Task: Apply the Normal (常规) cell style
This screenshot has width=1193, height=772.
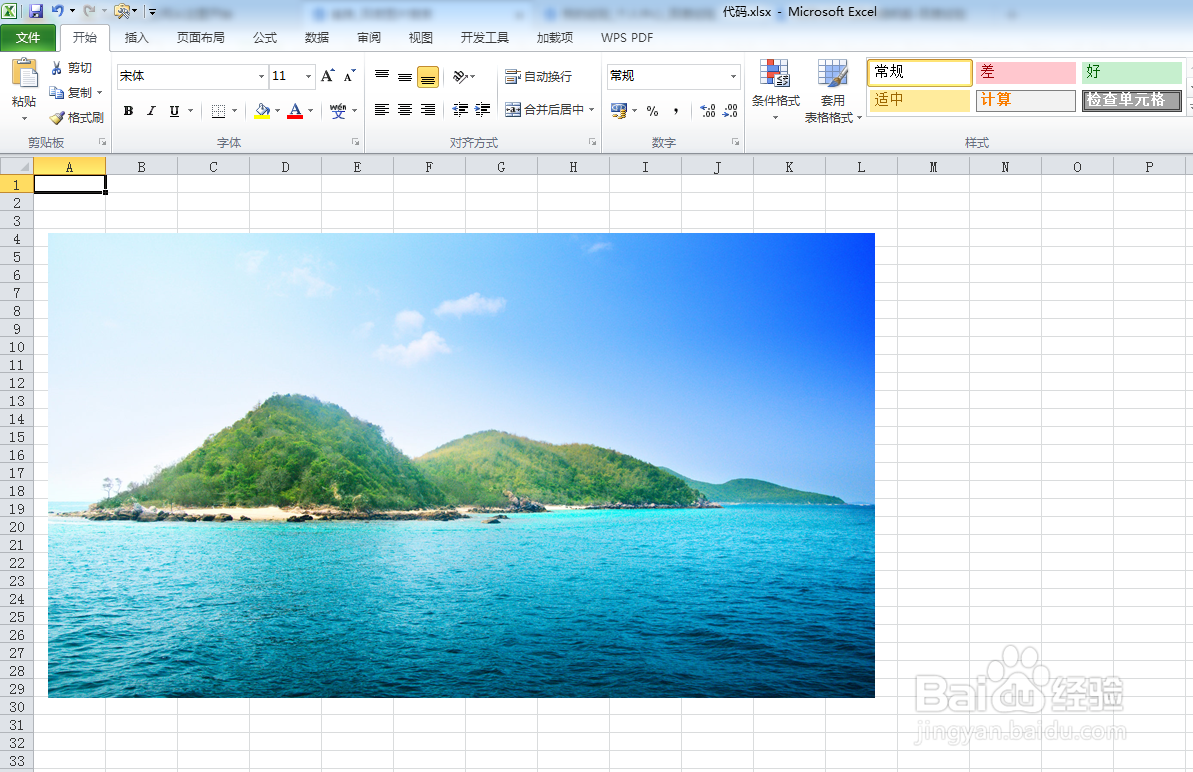Action: 919,72
